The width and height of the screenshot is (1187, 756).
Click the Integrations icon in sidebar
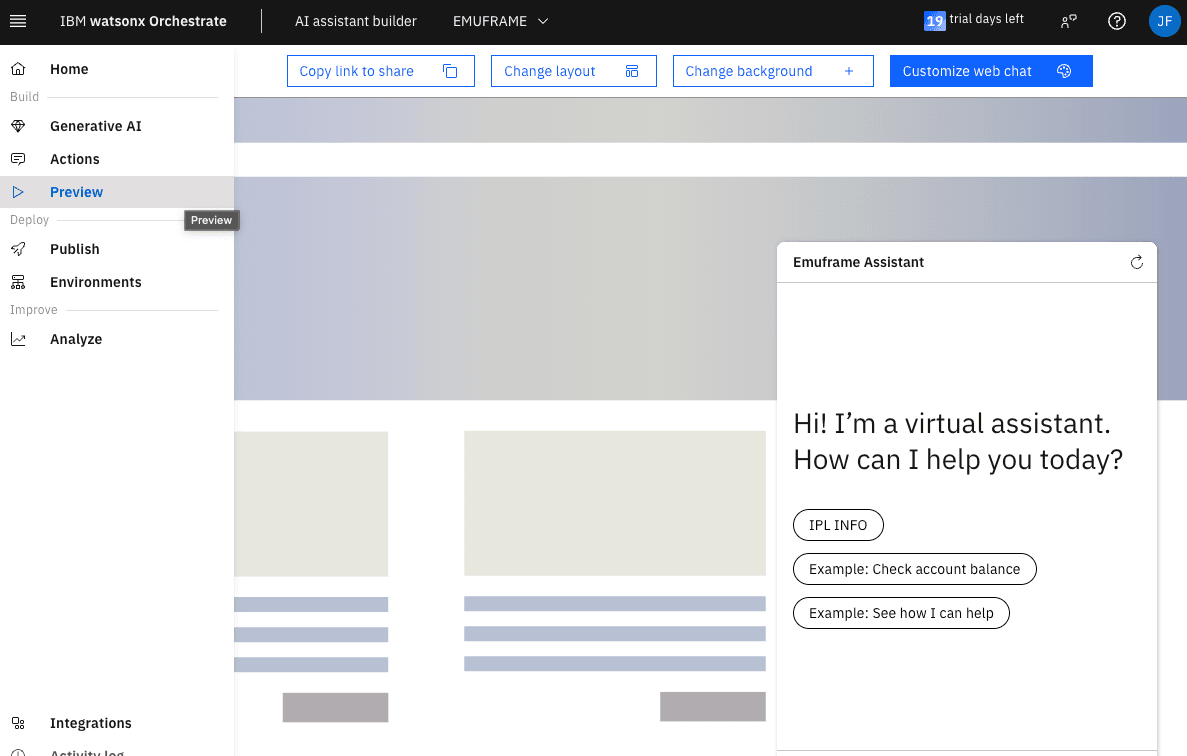click(x=18, y=723)
